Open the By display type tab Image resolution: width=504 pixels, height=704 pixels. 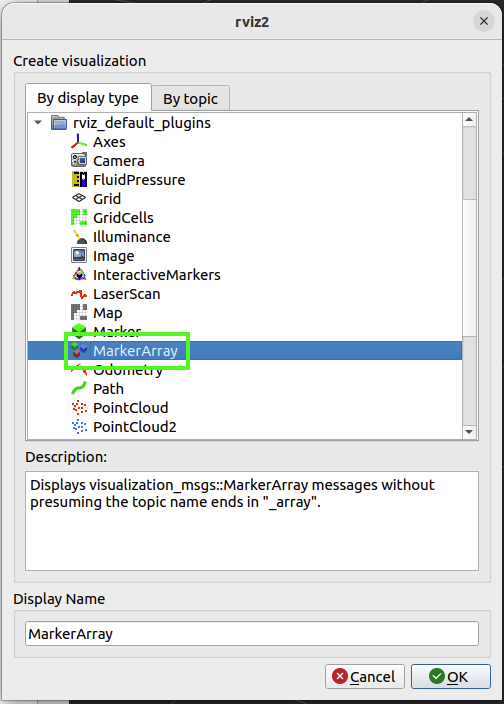coord(88,97)
